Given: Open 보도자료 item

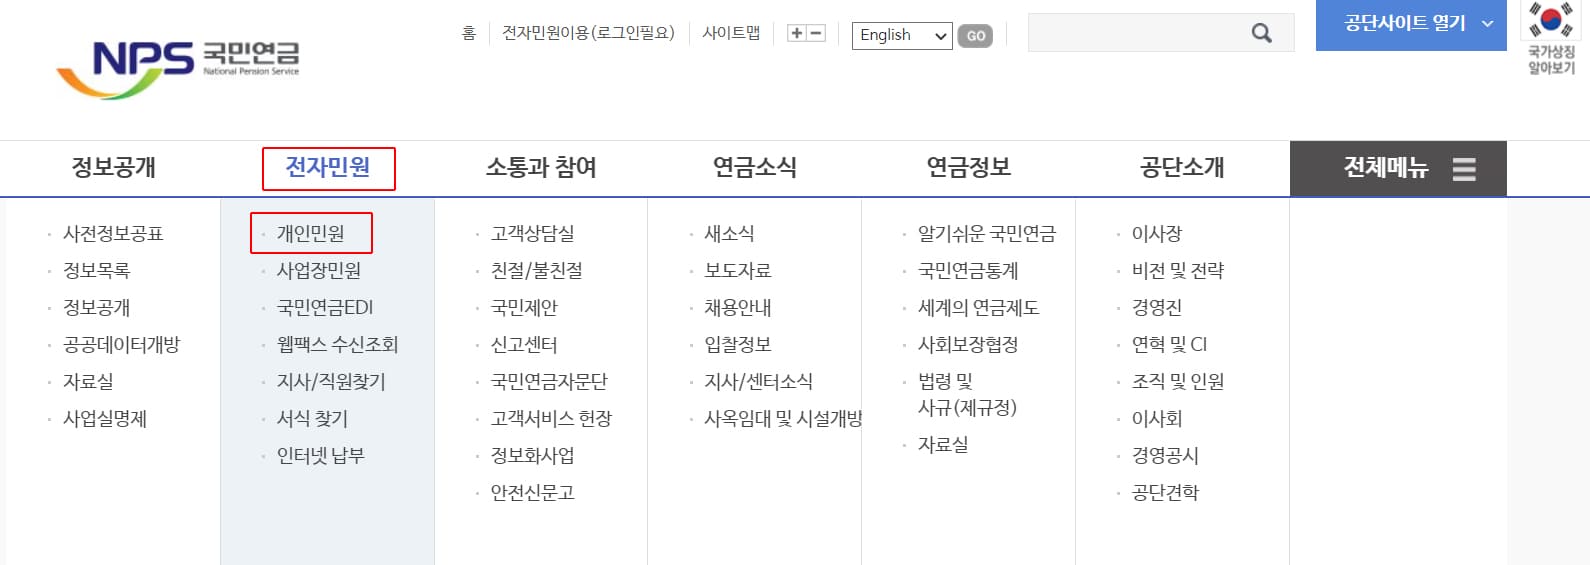Looking at the screenshot, I should pos(738,271).
